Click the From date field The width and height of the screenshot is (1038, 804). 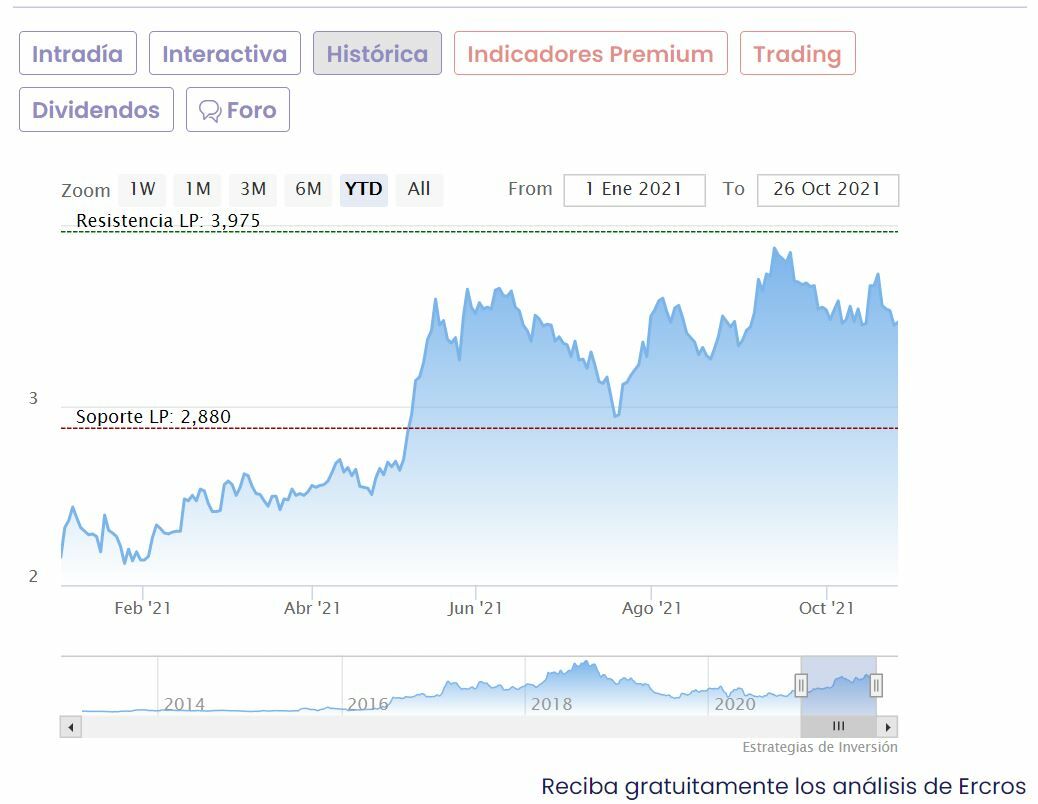point(634,189)
